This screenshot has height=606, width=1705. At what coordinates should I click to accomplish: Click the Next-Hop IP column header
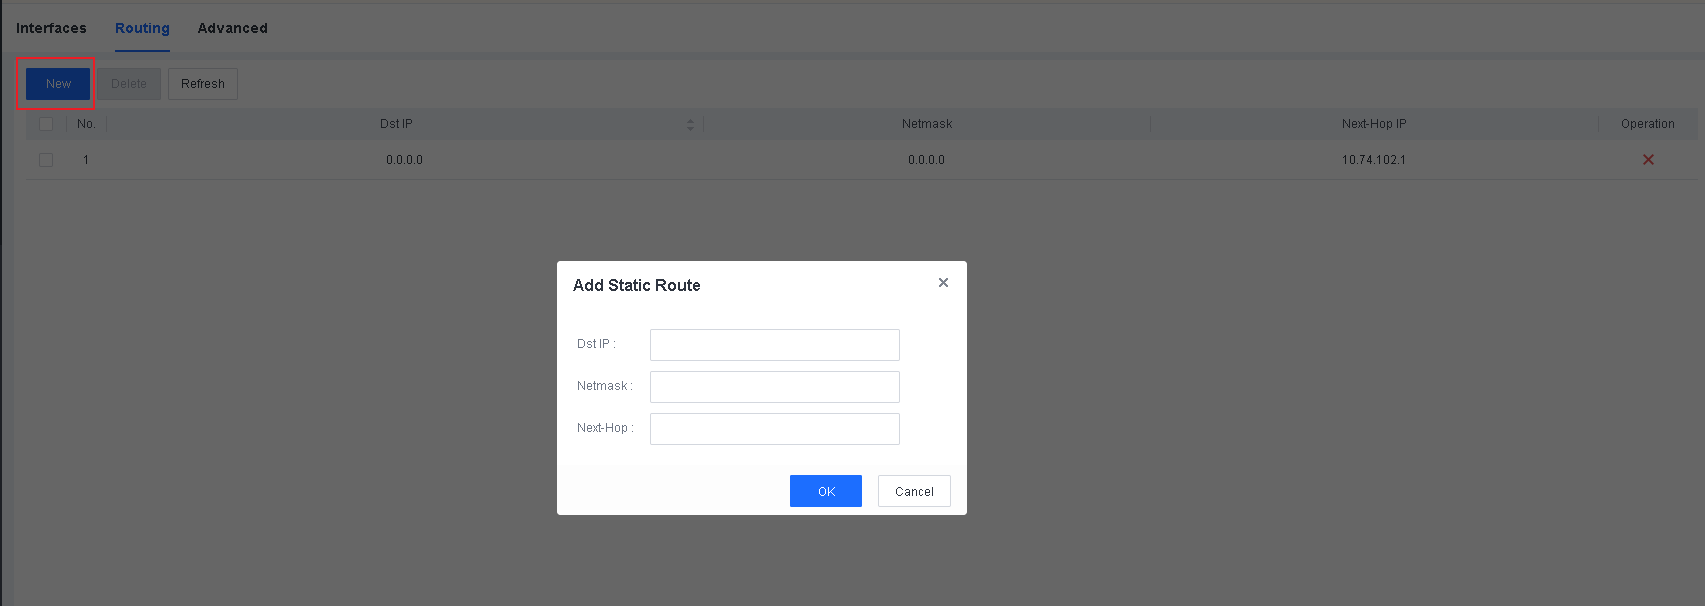point(1374,124)
